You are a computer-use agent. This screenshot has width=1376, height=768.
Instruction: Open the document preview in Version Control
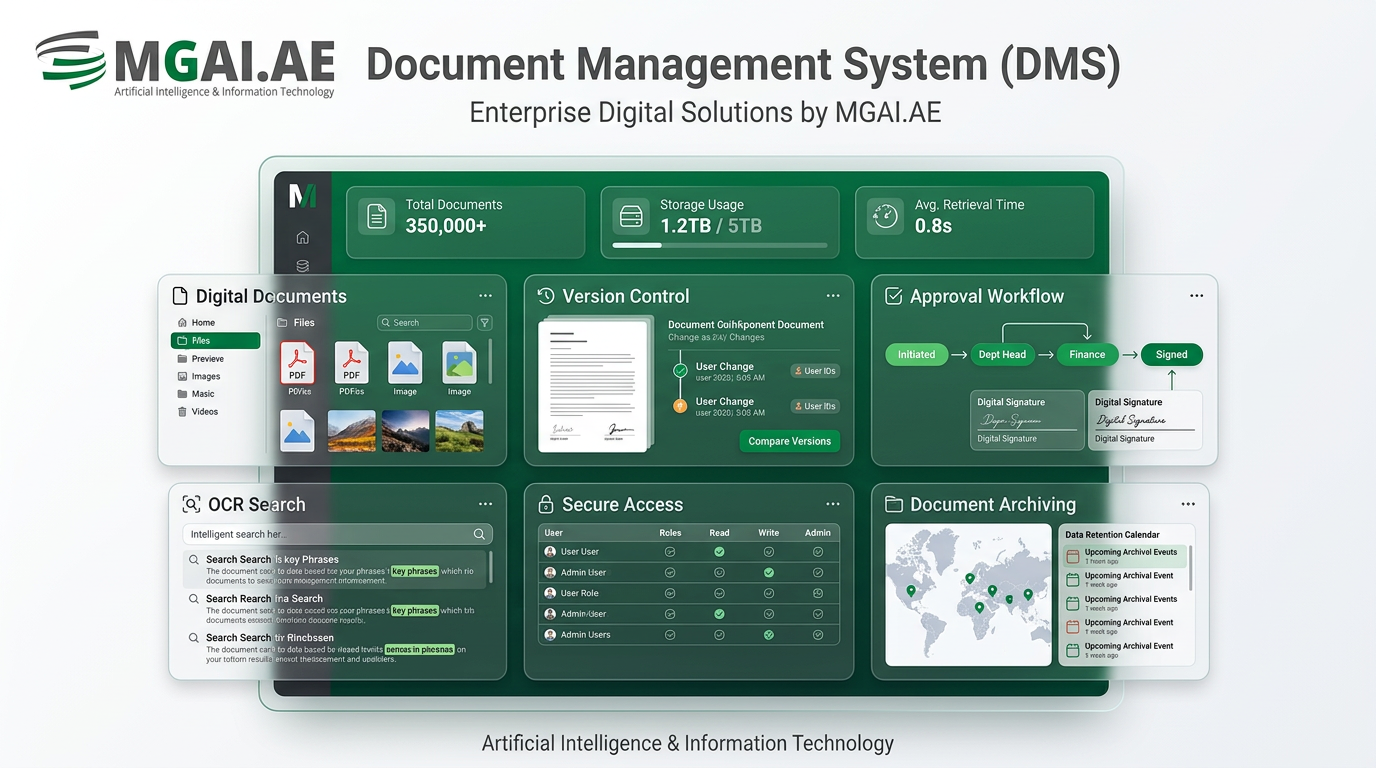595,385
